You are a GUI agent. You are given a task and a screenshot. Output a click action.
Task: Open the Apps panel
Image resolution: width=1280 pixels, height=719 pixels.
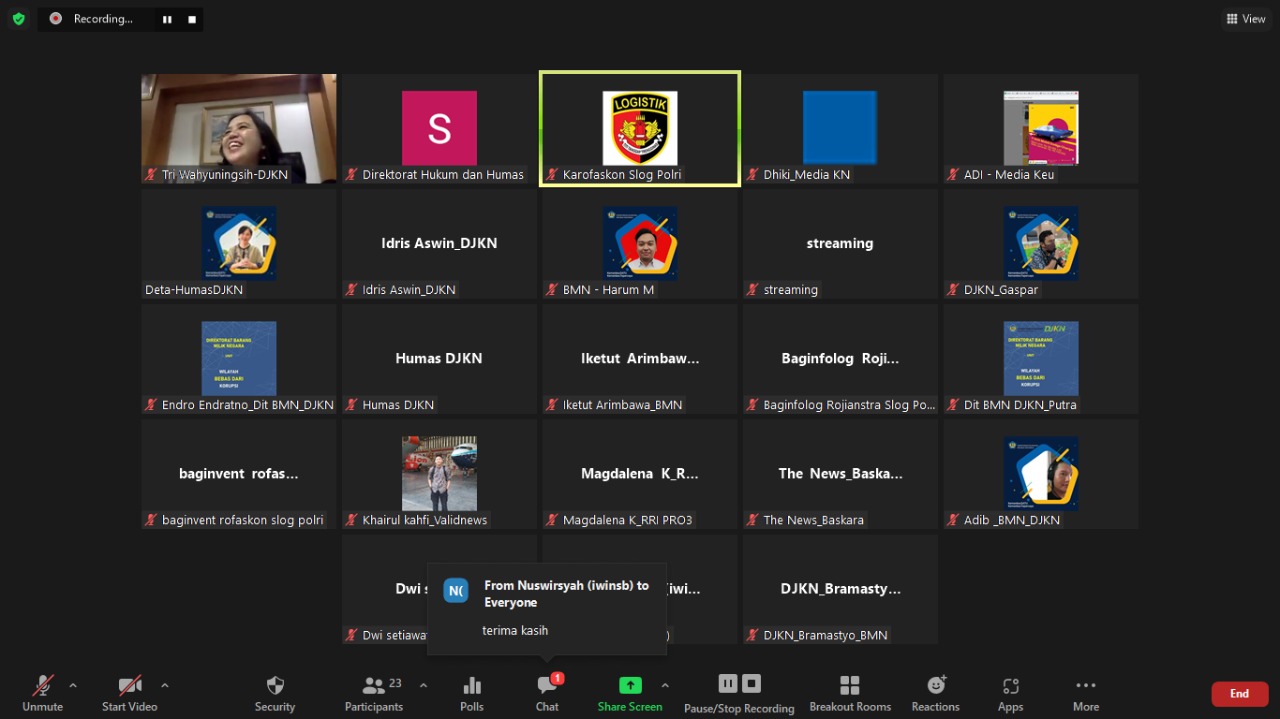coord(1010,692)
